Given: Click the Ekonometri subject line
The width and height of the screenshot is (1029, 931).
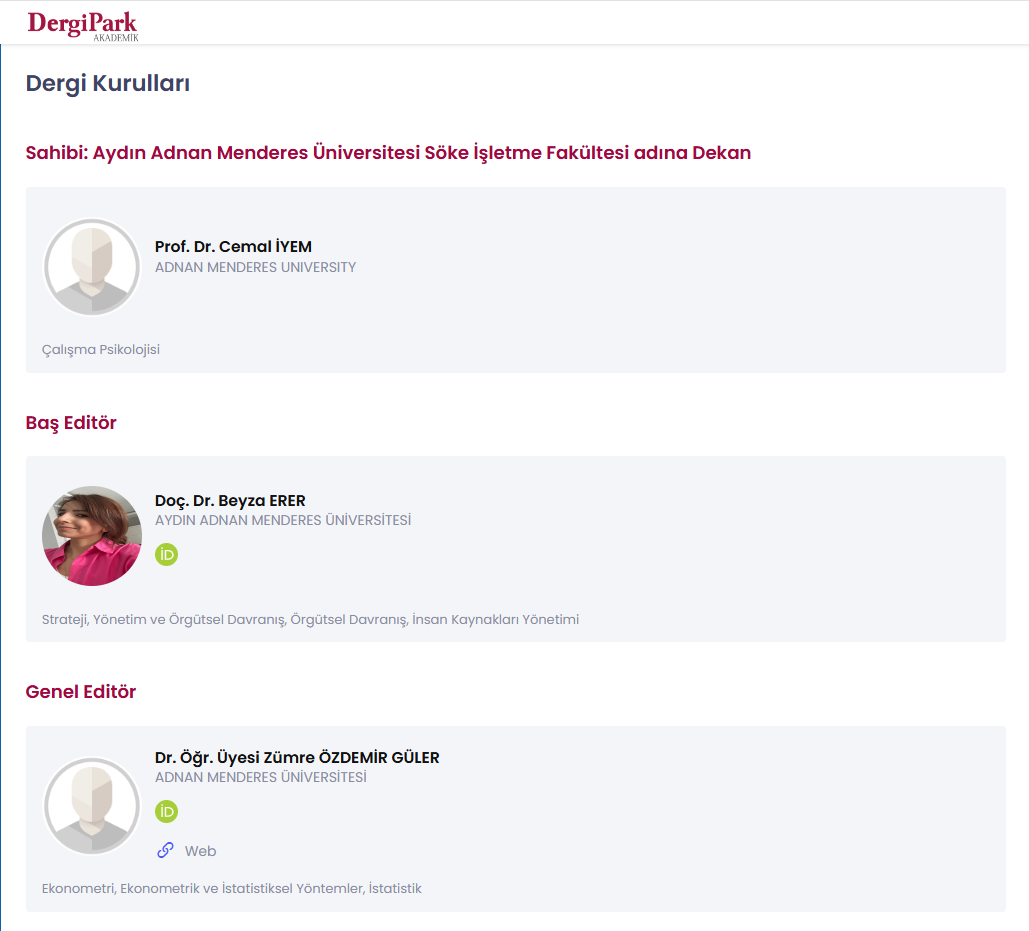Looking at the screenshot, I should pos(232,888).
